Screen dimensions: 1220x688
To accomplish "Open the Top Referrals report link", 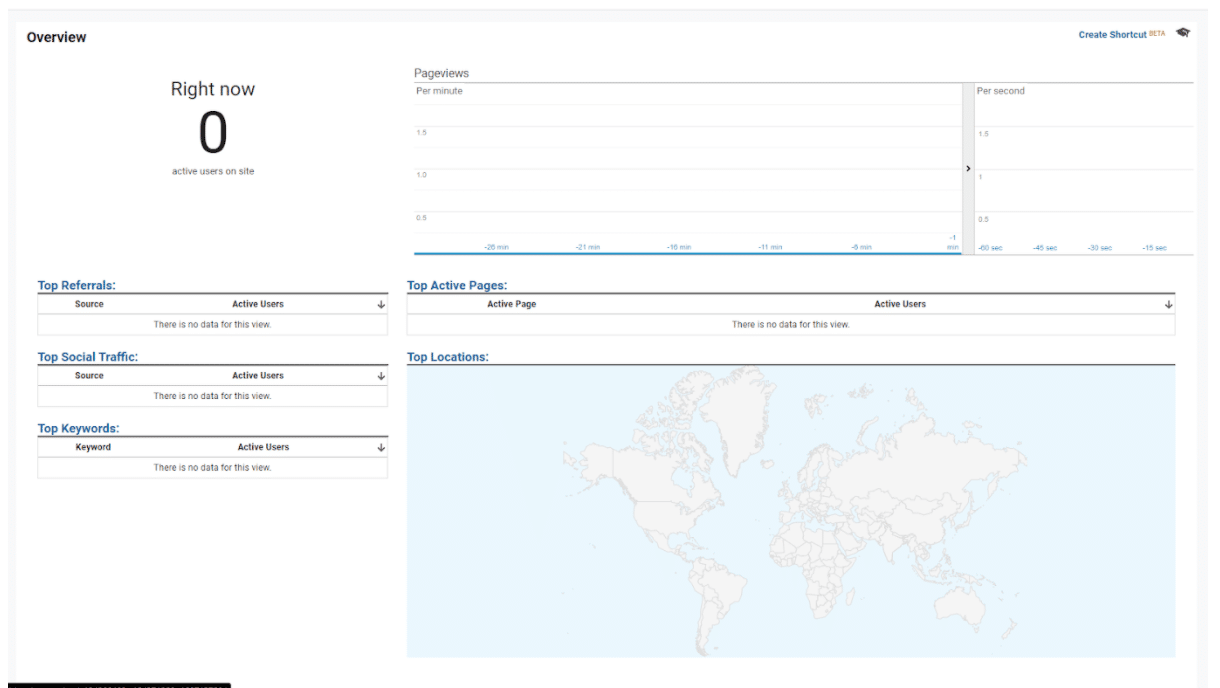I will (x=76, y=286).
